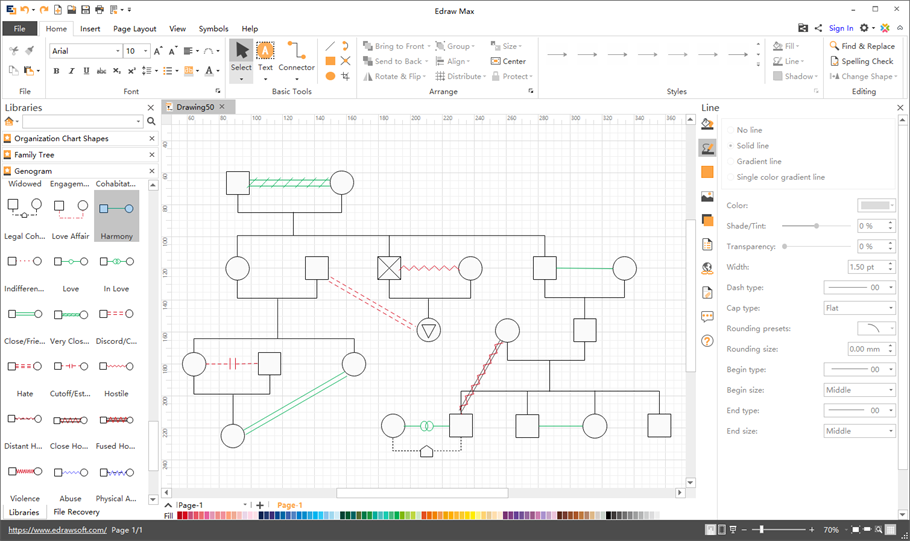The width and height of the screenshot is (910, 541).
Task: Expand the Begin size dropdown
Action: (x=859, y=390)
